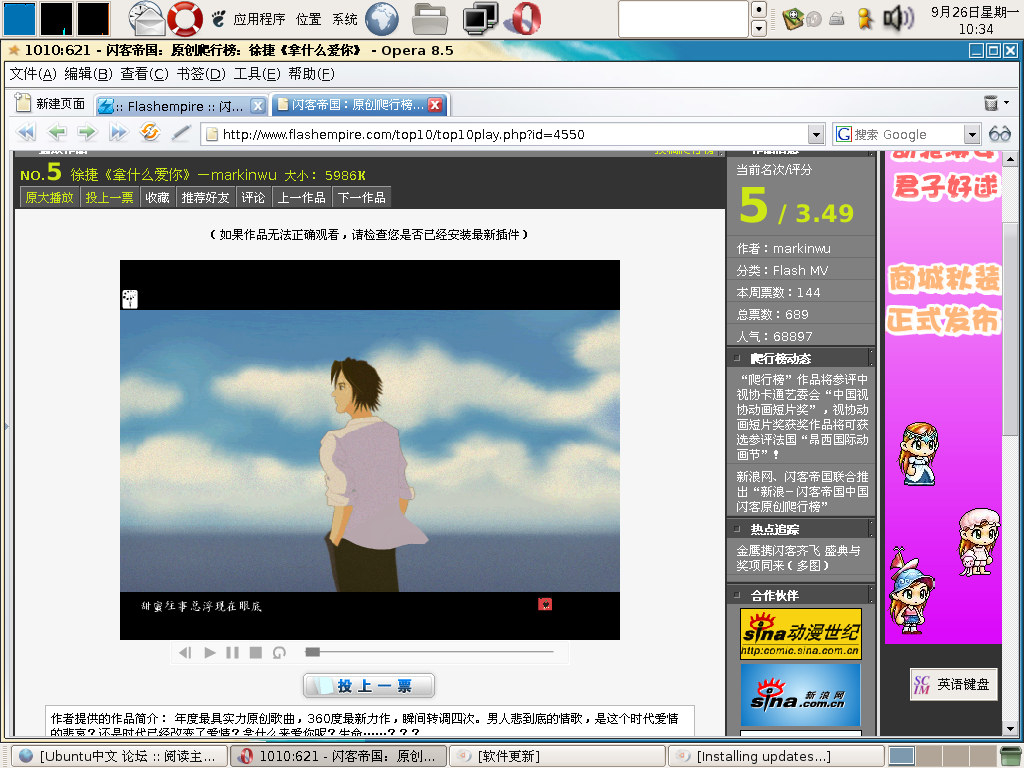The height and width of the screenshot is (768, 1024).
Task: Go forward with the green right arrow
Action: pos(87,133)
